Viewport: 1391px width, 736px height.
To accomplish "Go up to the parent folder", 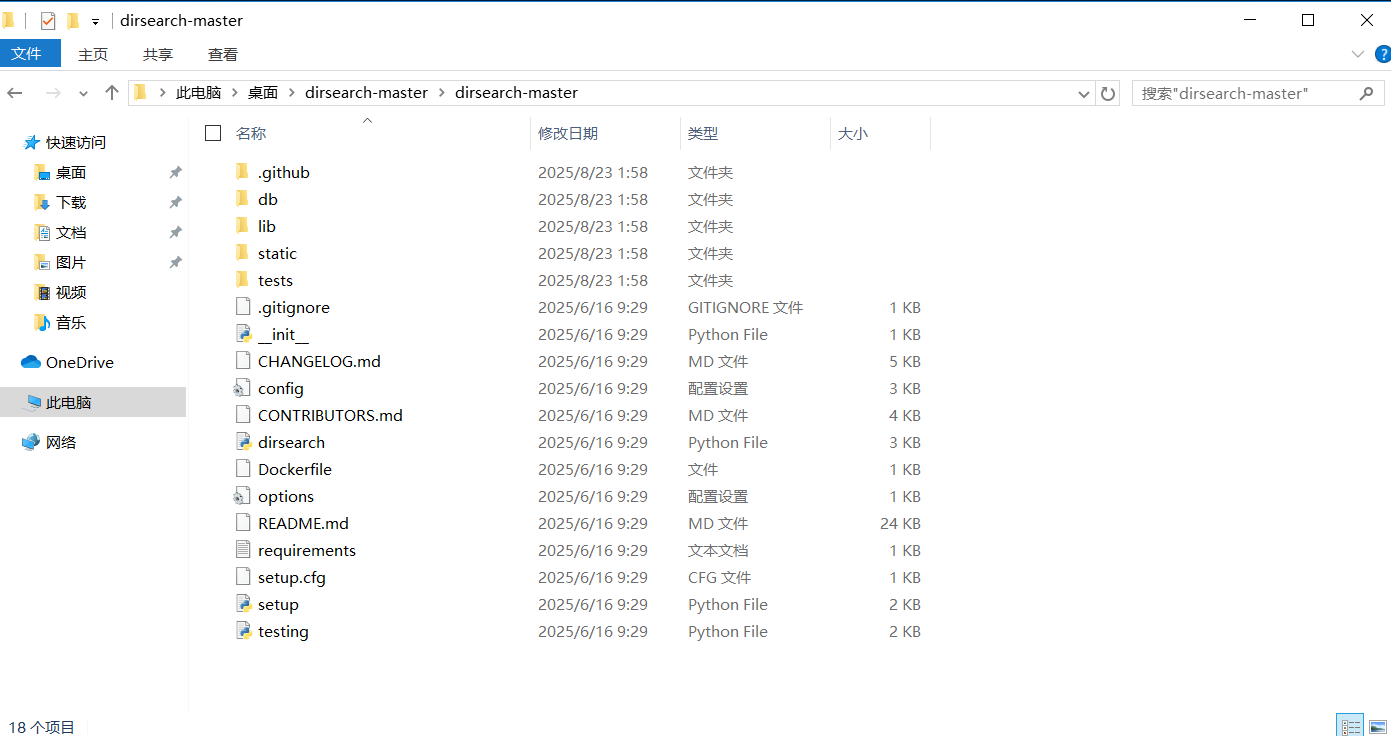I will coord(112,92).
